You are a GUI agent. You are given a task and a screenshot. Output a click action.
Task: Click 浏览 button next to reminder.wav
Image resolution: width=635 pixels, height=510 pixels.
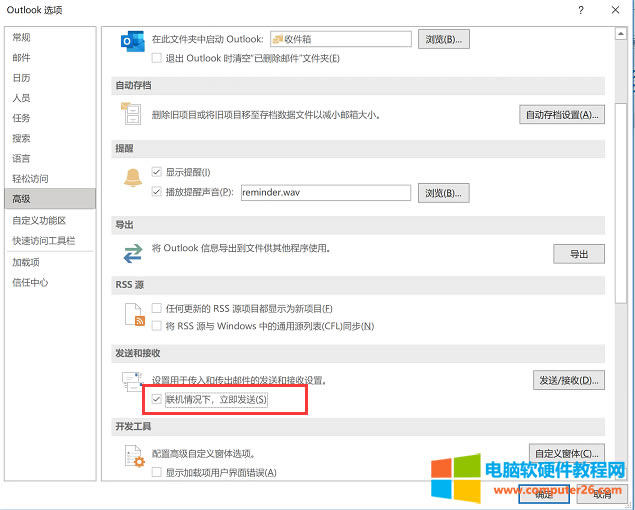coord(443,193)
